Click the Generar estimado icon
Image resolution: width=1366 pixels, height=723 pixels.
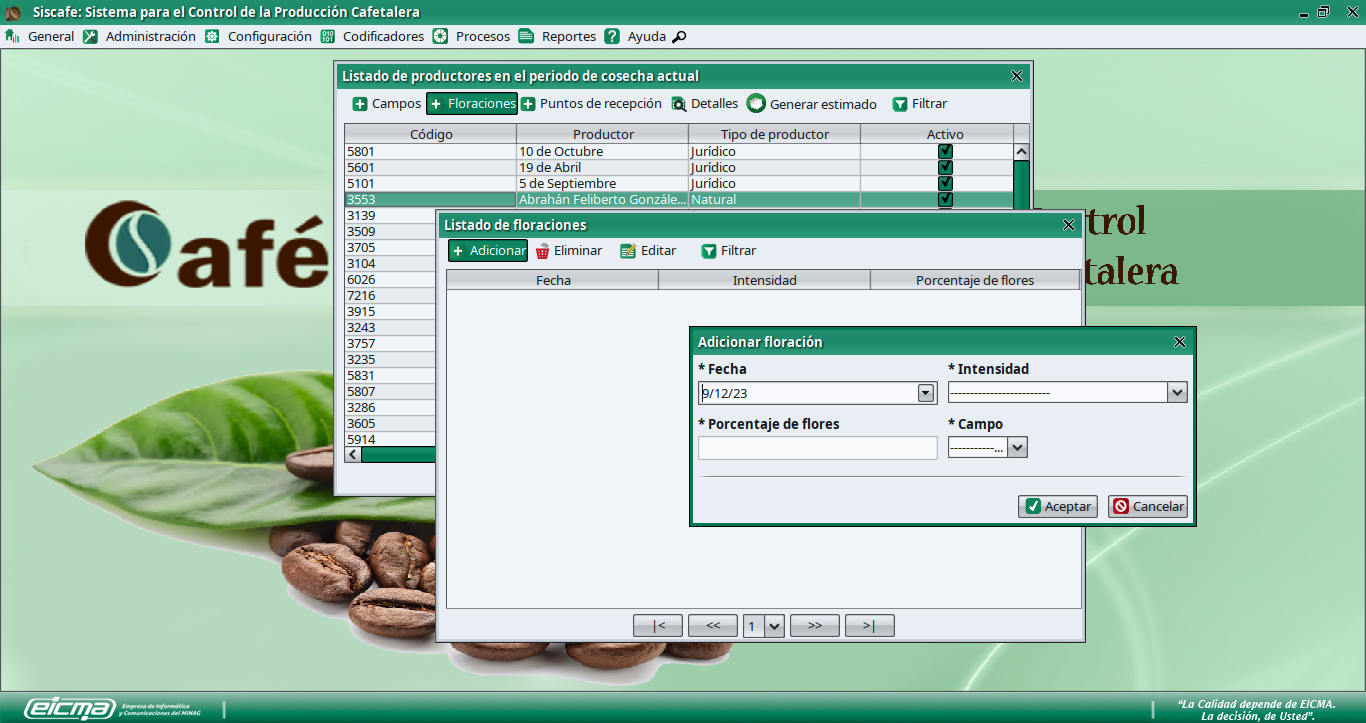[x=756, y=104]
